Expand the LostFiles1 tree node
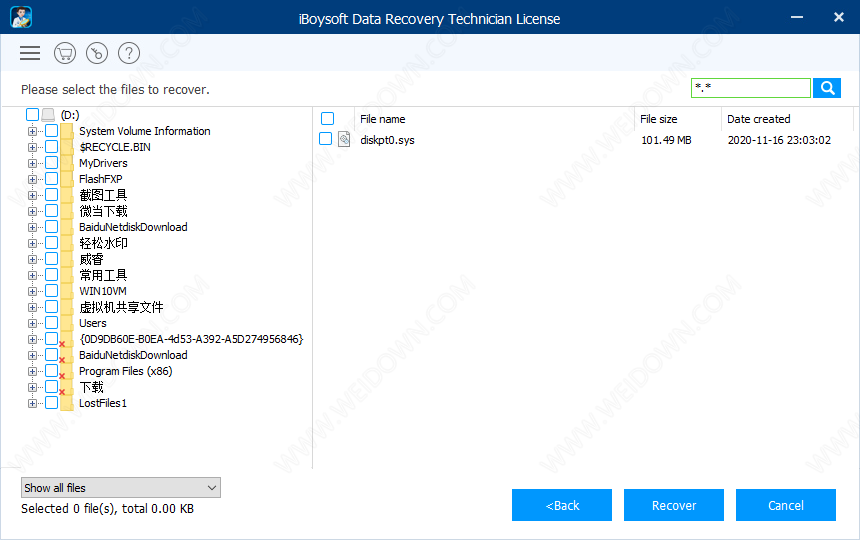Screen dimensions: 860x540 [x=32, y=403]
